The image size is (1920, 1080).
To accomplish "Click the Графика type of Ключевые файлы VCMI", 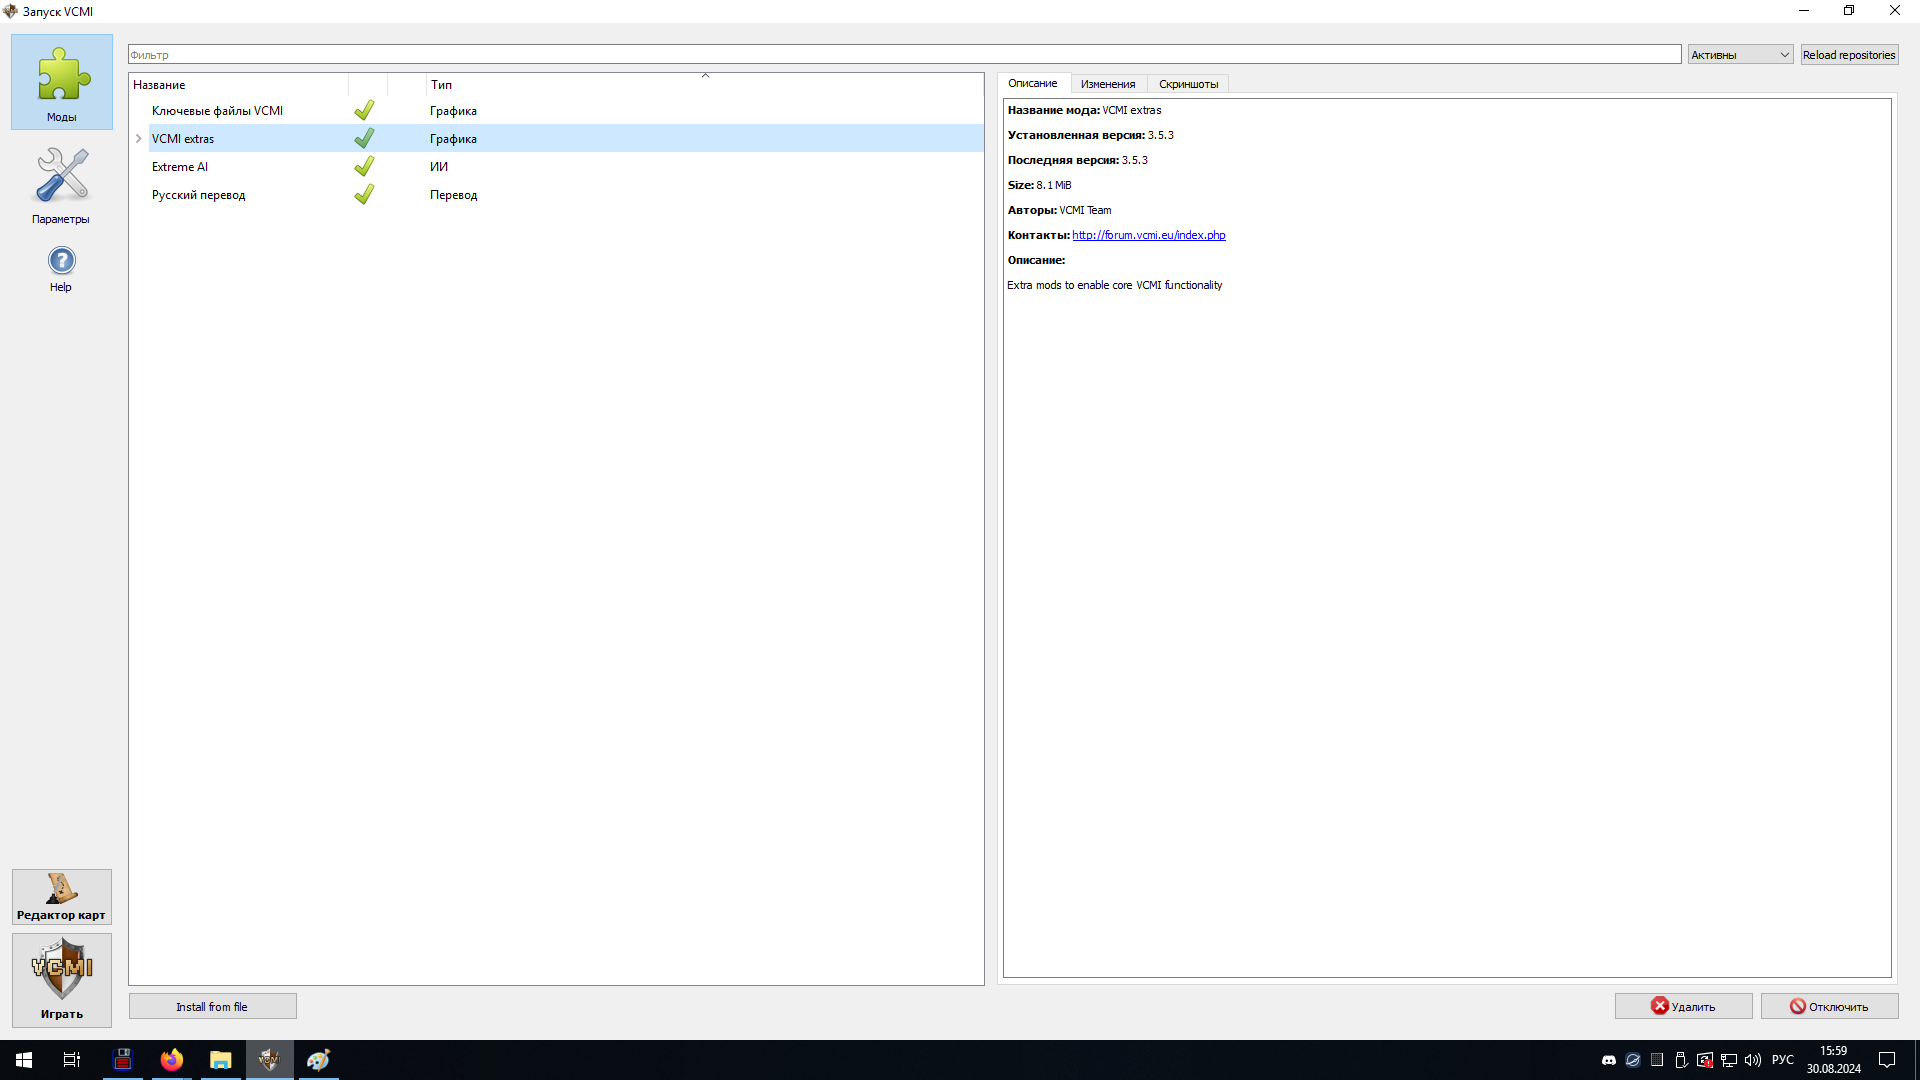I will pyautogui.click(x=453, y=111).
